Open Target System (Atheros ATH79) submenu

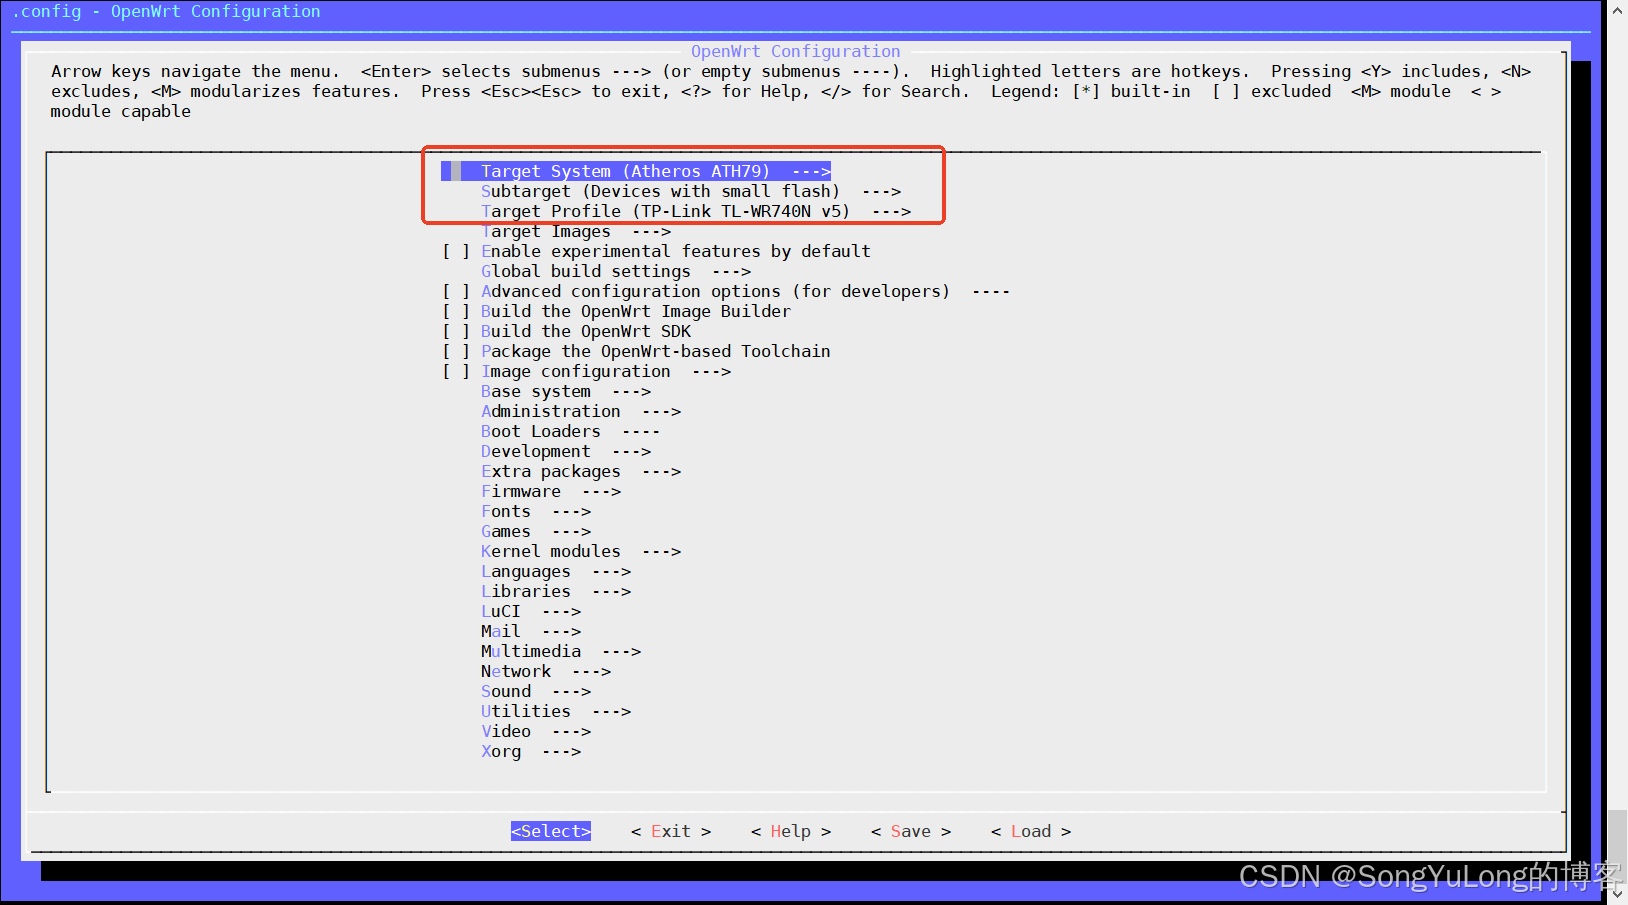[636, 171]
